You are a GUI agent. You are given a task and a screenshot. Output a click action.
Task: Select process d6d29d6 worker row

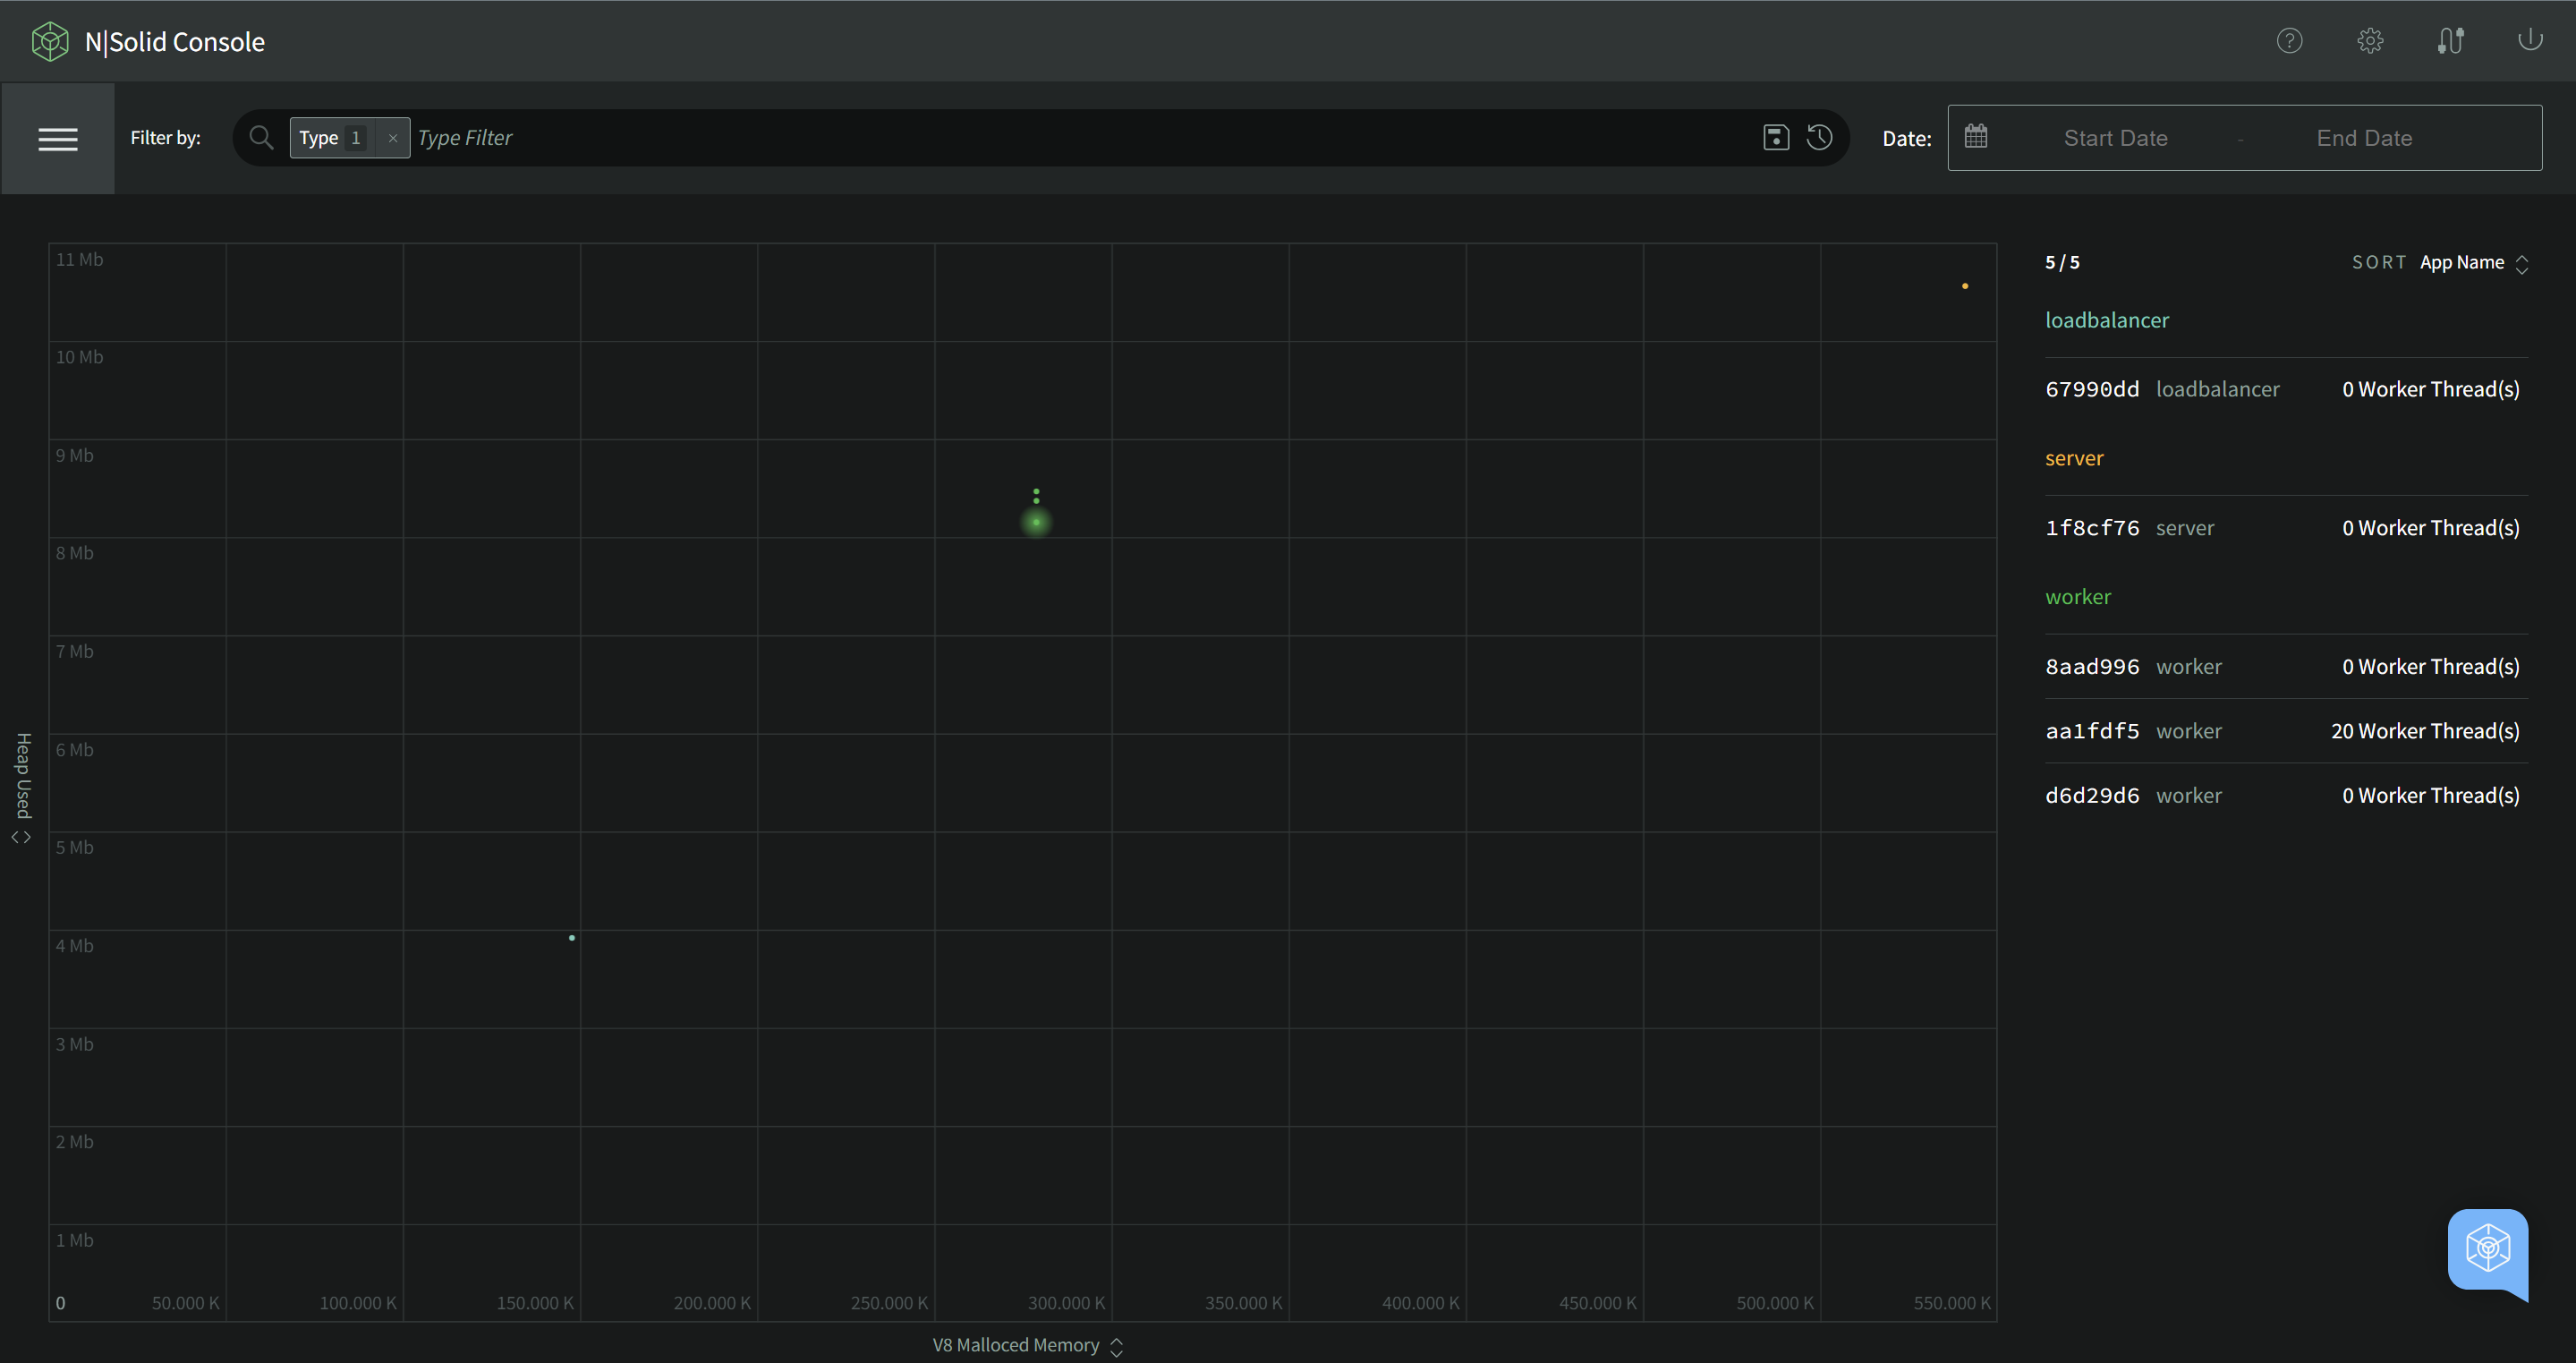2285,796
